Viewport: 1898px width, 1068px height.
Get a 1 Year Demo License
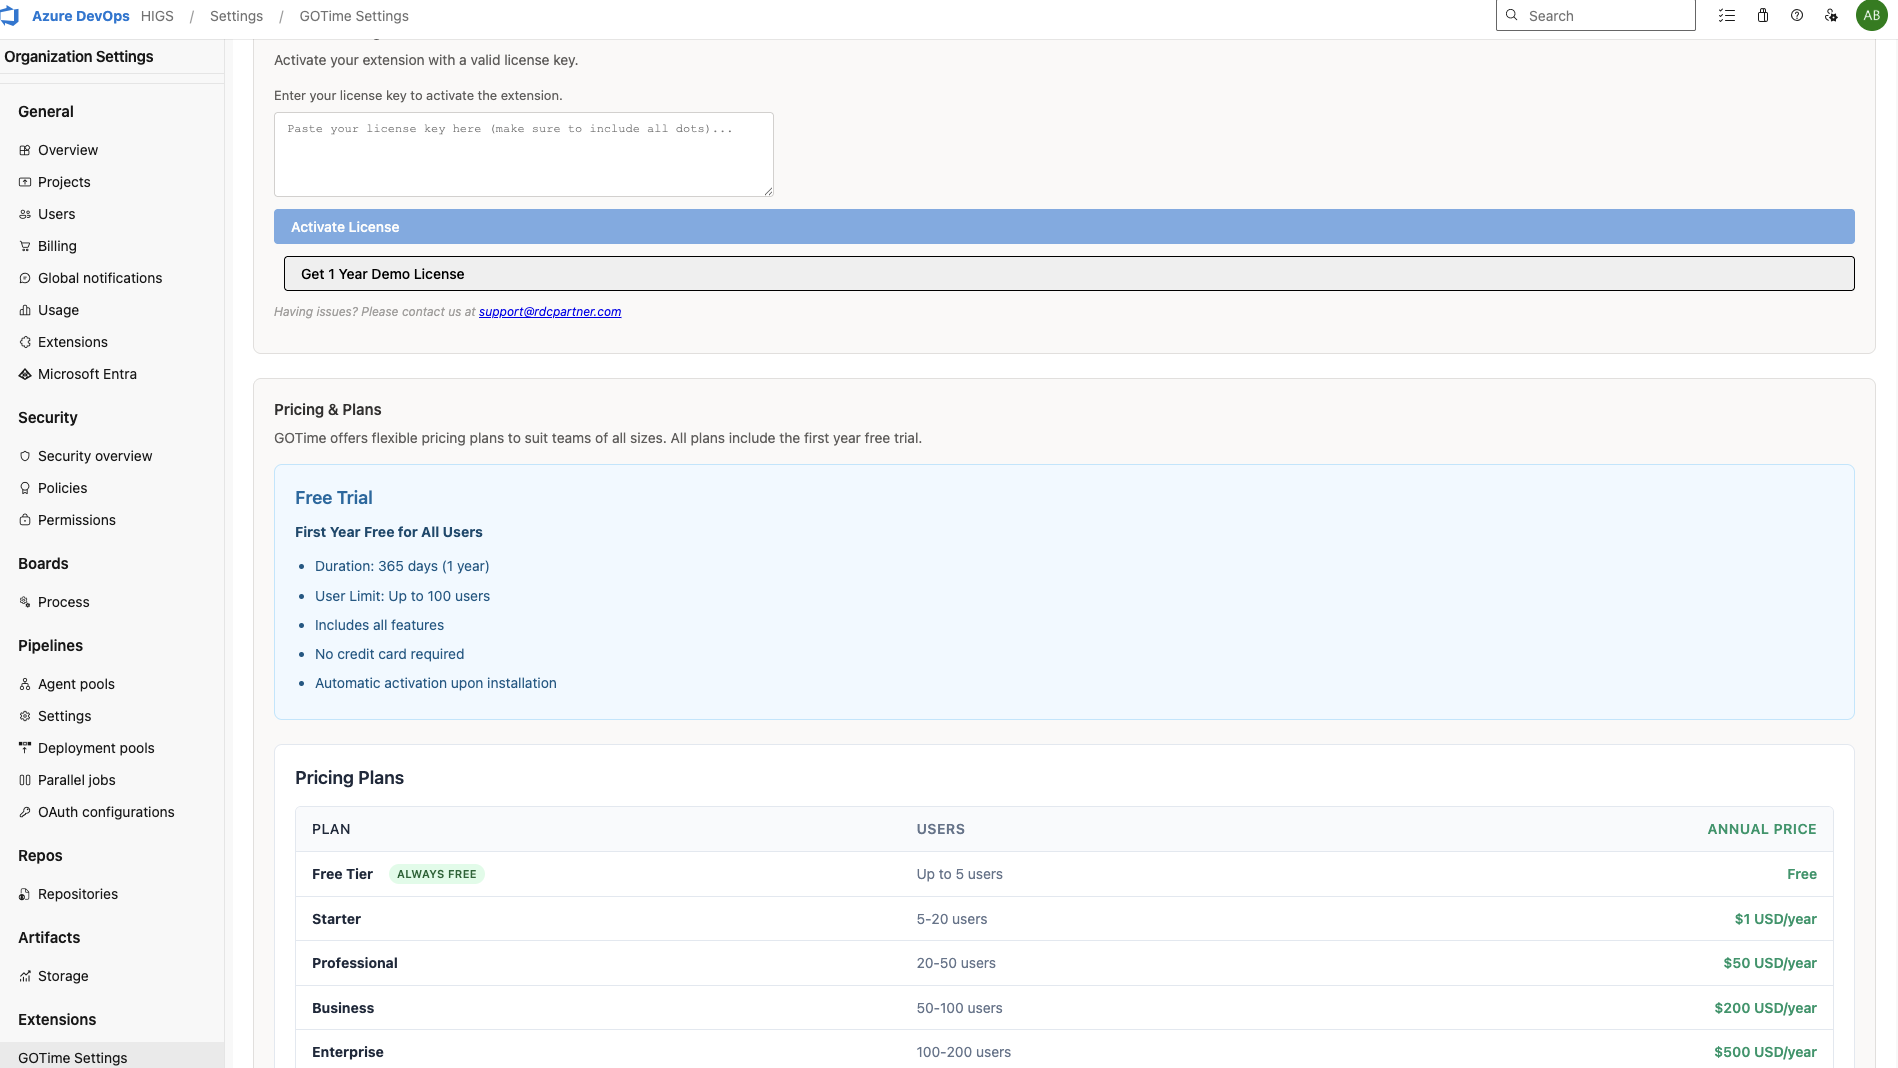point(1063,273)
